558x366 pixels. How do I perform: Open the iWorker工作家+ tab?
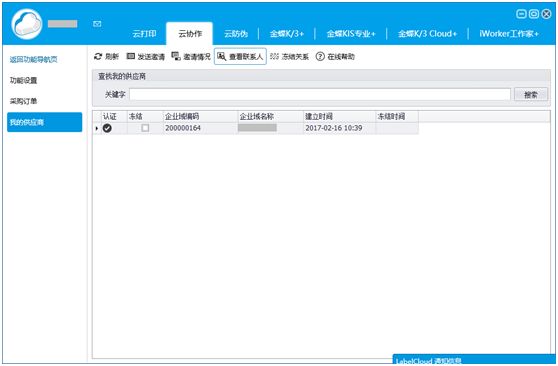[x=509, y=34]
